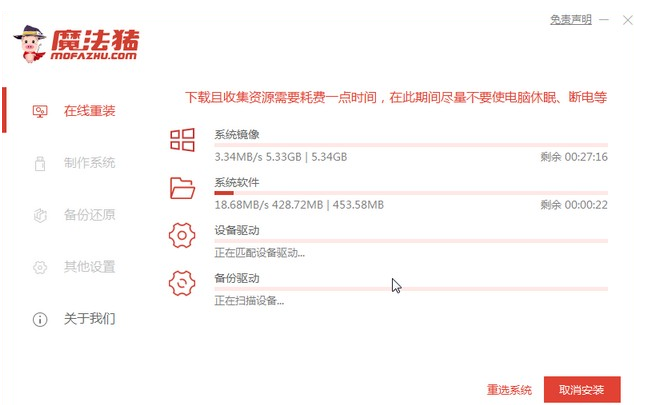Click the 关于我们 info icon
Viewport: 668px width, 417px height.
[41, 320]
